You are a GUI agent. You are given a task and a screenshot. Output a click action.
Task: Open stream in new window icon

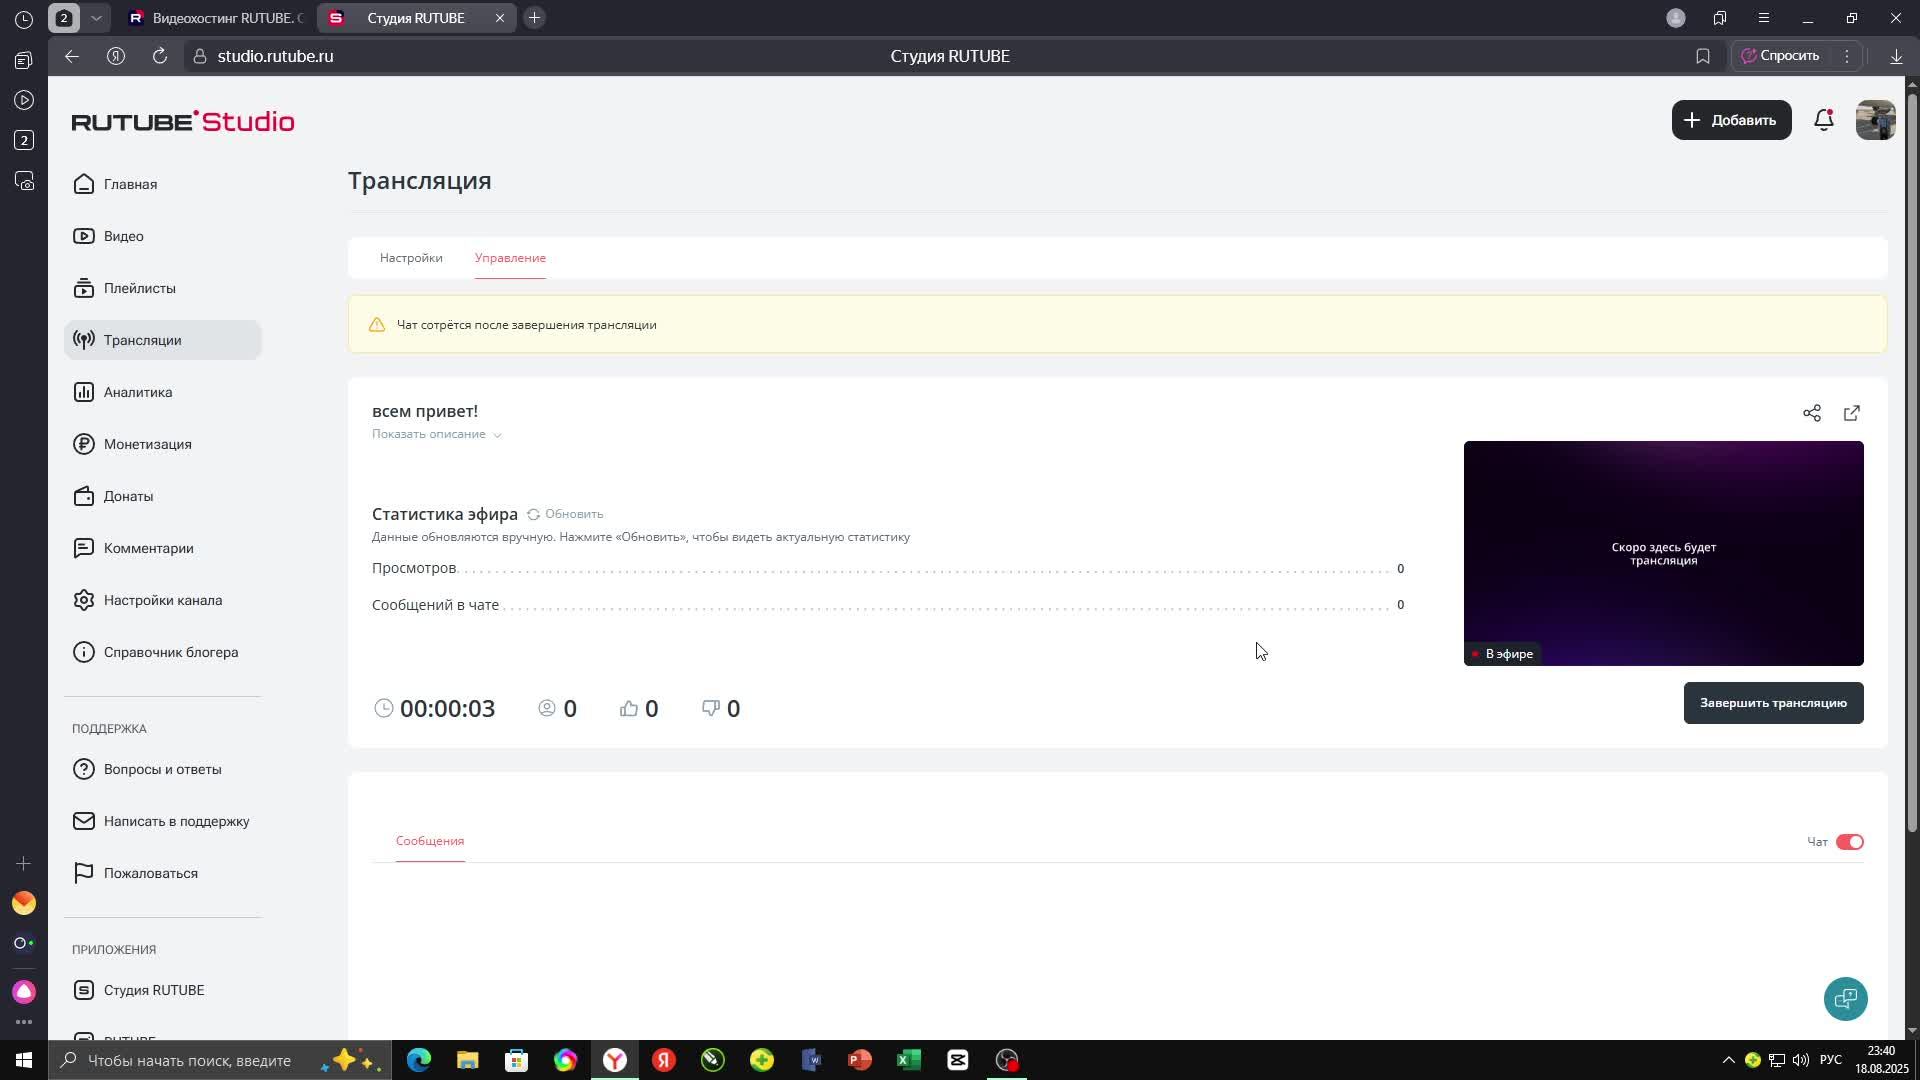[x=1851, y=413]
